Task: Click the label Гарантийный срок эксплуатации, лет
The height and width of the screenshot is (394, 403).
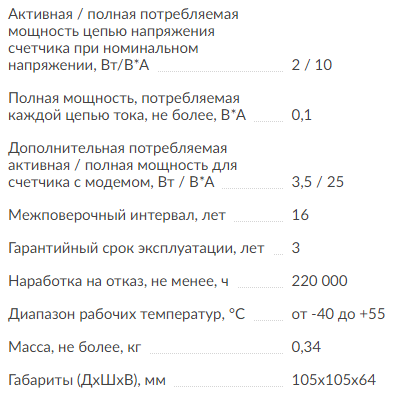Action: (x=136, y=248)
